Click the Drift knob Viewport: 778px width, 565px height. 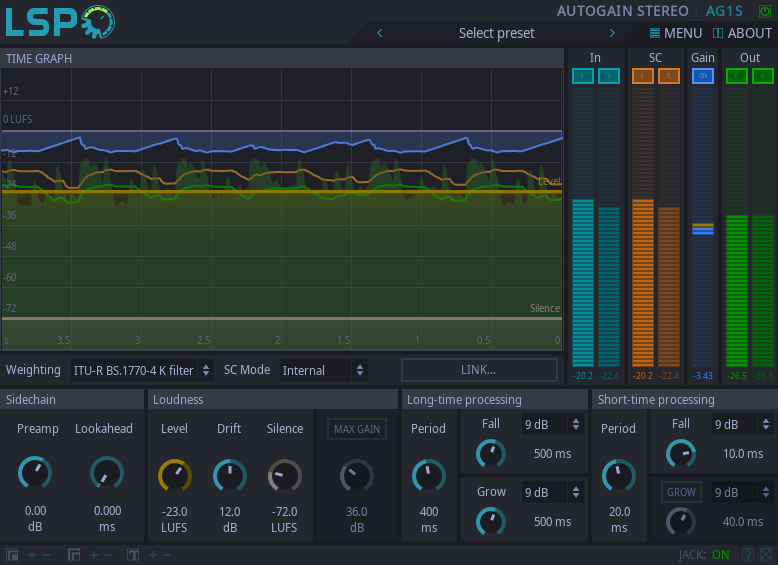230,476
